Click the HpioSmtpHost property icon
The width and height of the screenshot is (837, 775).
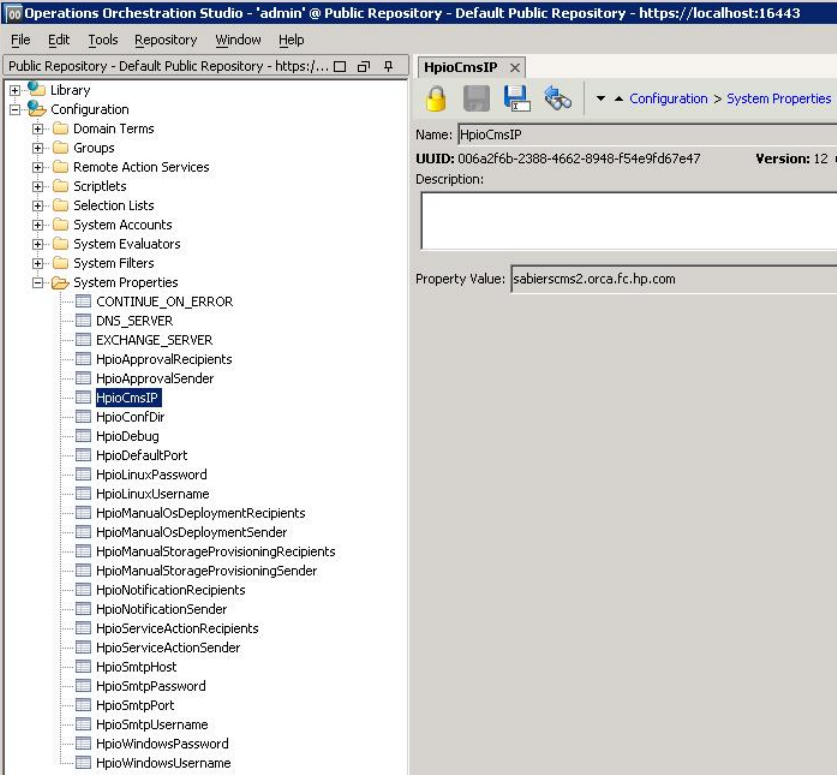(x=84, y=667)
